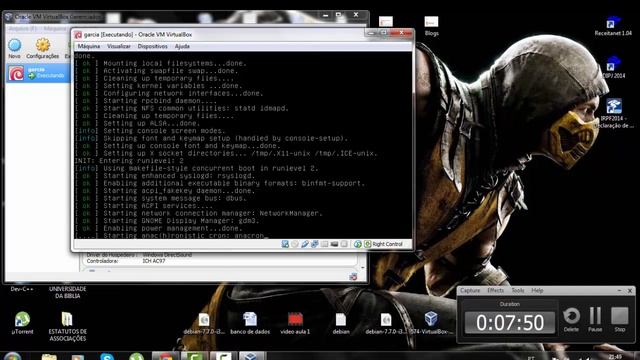Click the USB devices icon in the status bar
Viewport: 640px width, 360px height.
pyautogui.click(x=304, y=244)
